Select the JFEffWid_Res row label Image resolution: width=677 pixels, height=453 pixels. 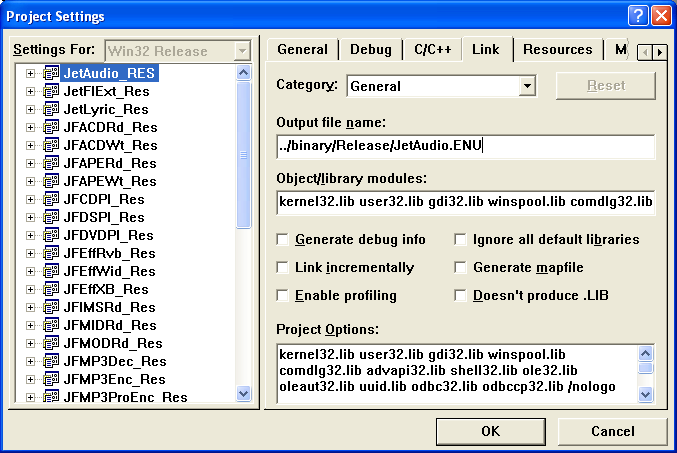click(109, 271)
